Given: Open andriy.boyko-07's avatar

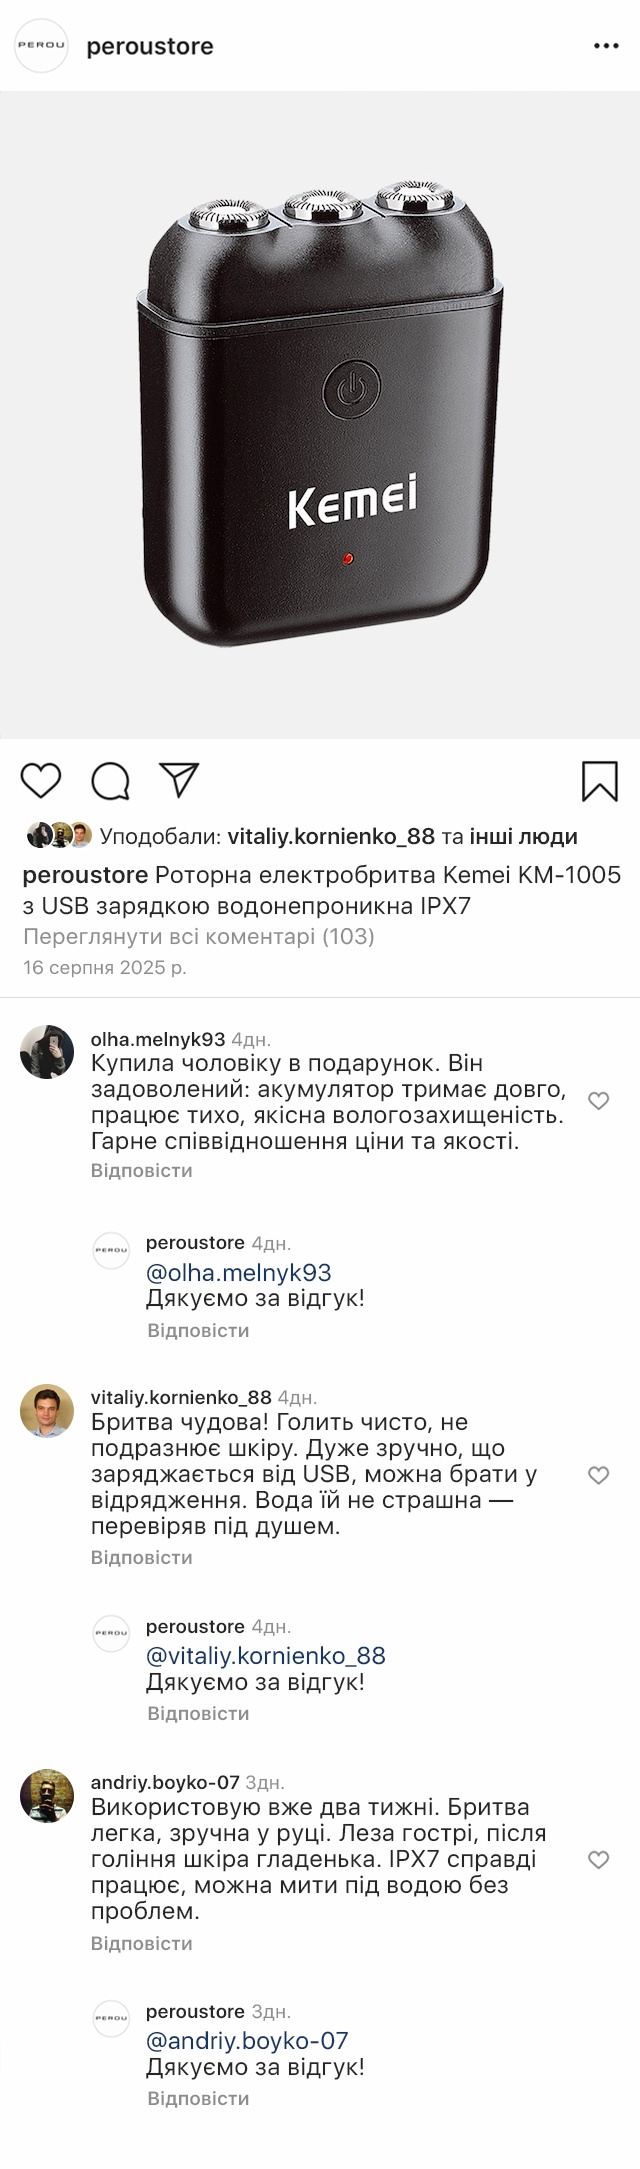Looking at the screenshot, I should (x=47, y=1796).
